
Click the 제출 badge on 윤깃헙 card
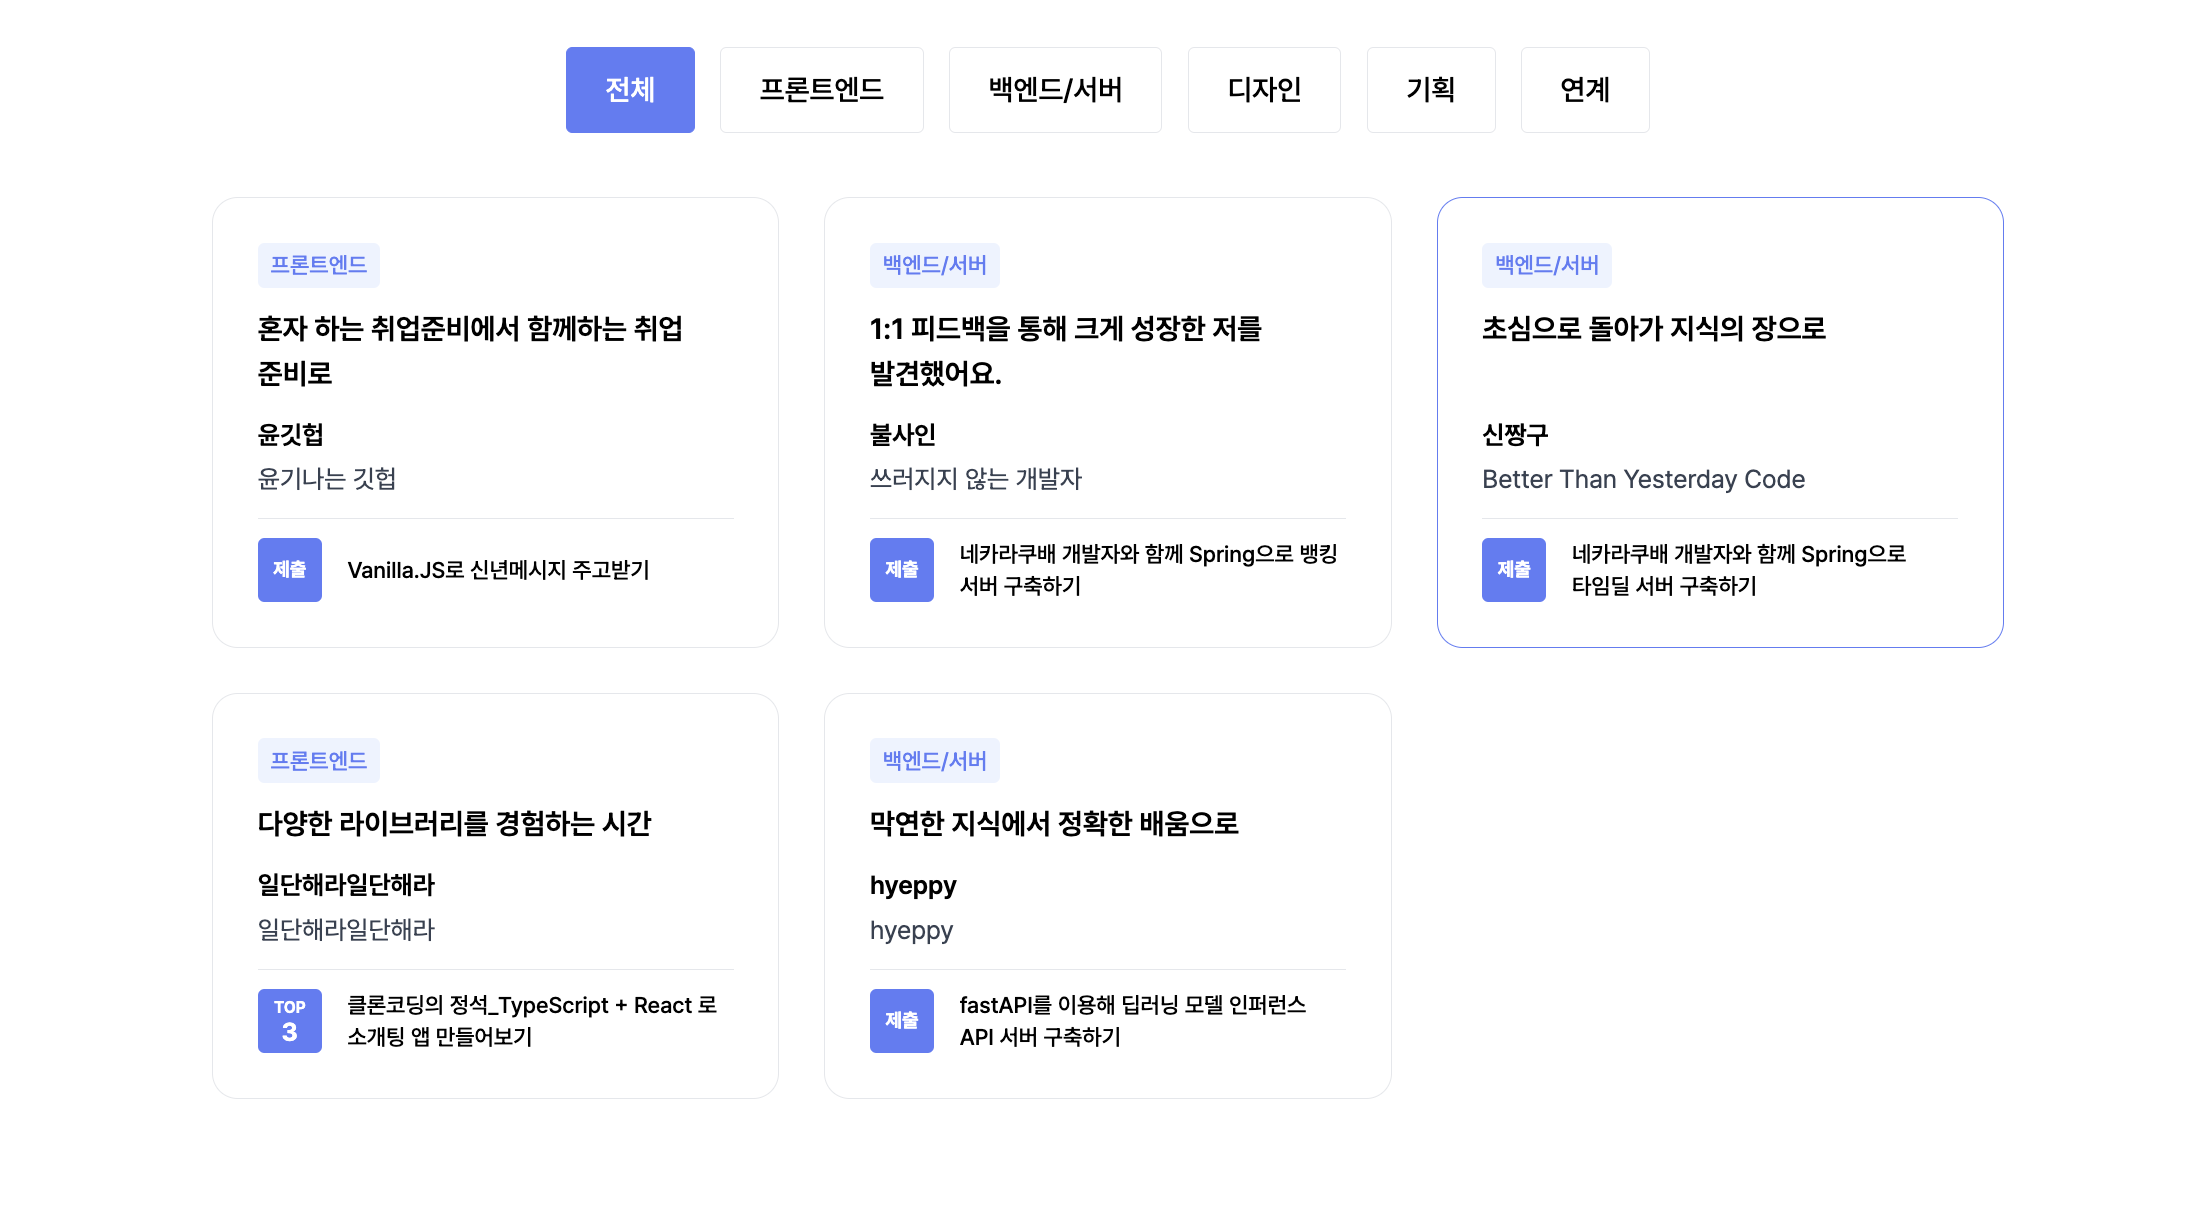click(x=290, y=570)
